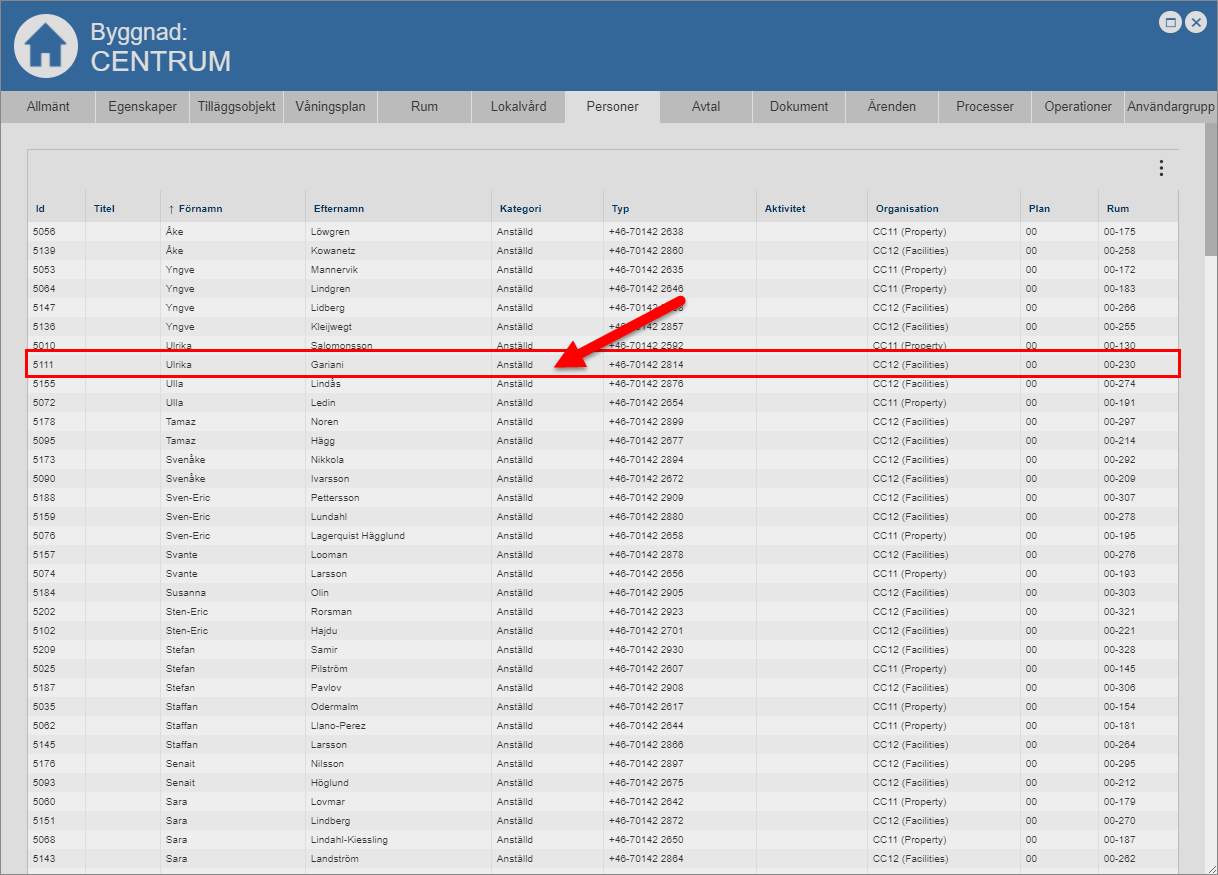
Task: Click room 00-328 in Stefan Samir's row
Action: [1119, 650]
